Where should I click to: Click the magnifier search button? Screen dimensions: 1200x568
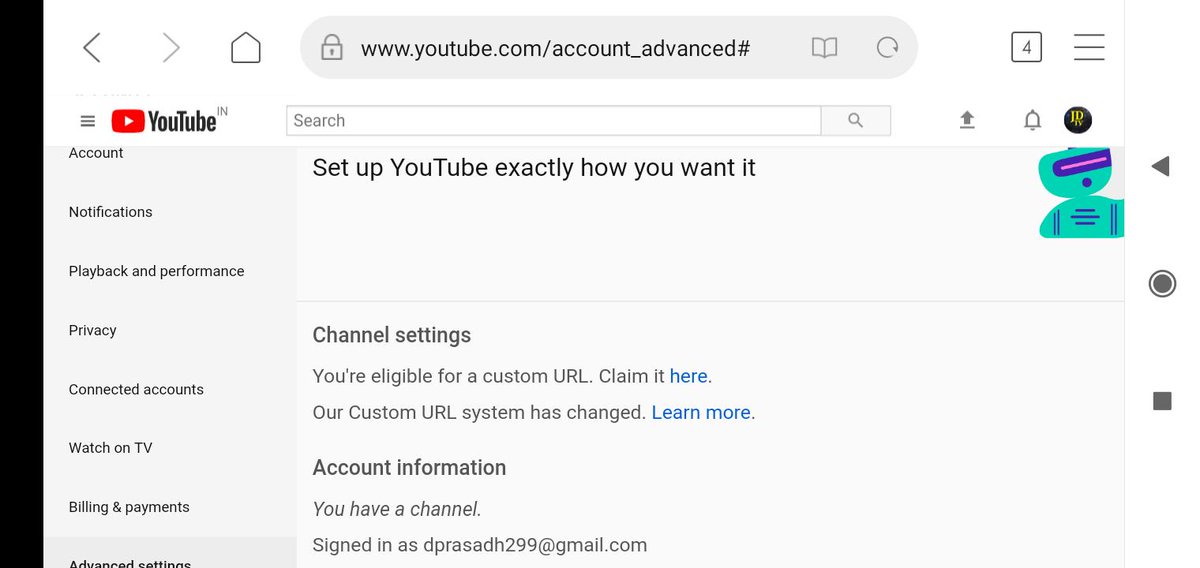[x=855, y=121]
